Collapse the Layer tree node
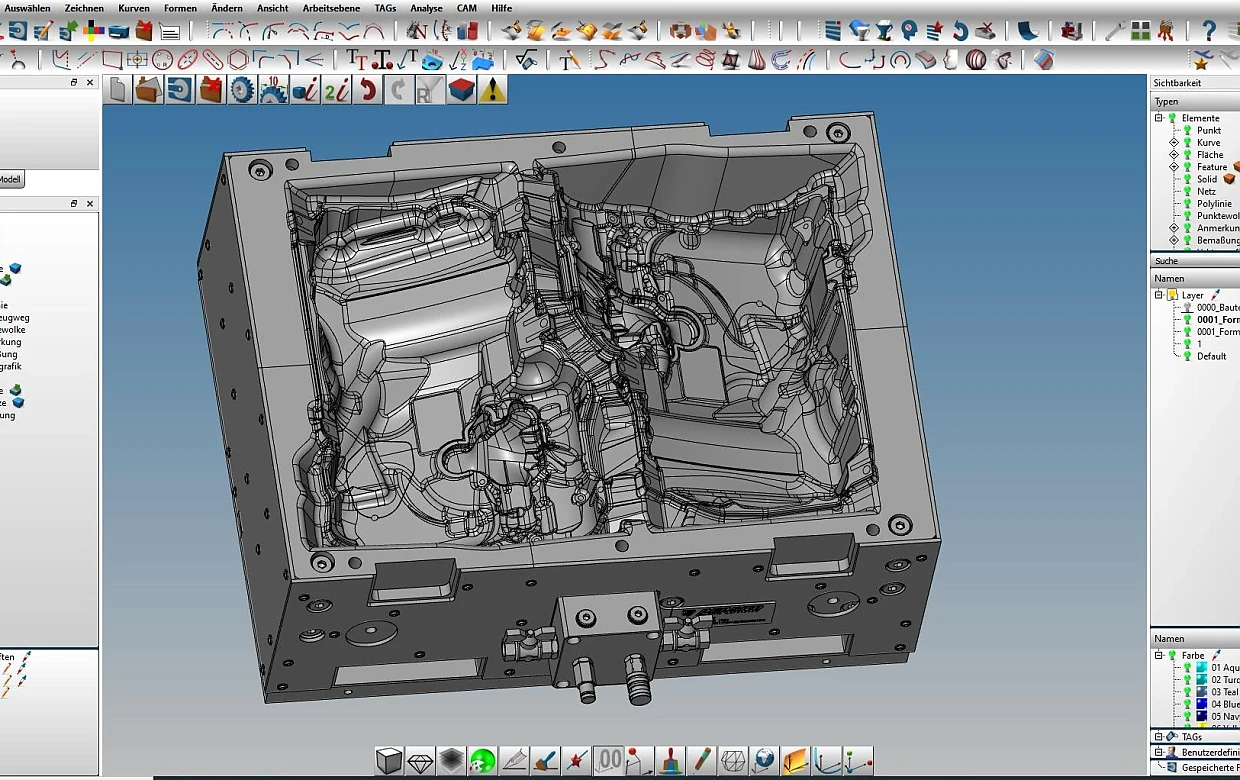The image size is (1240, 780). click(1159, 295)
